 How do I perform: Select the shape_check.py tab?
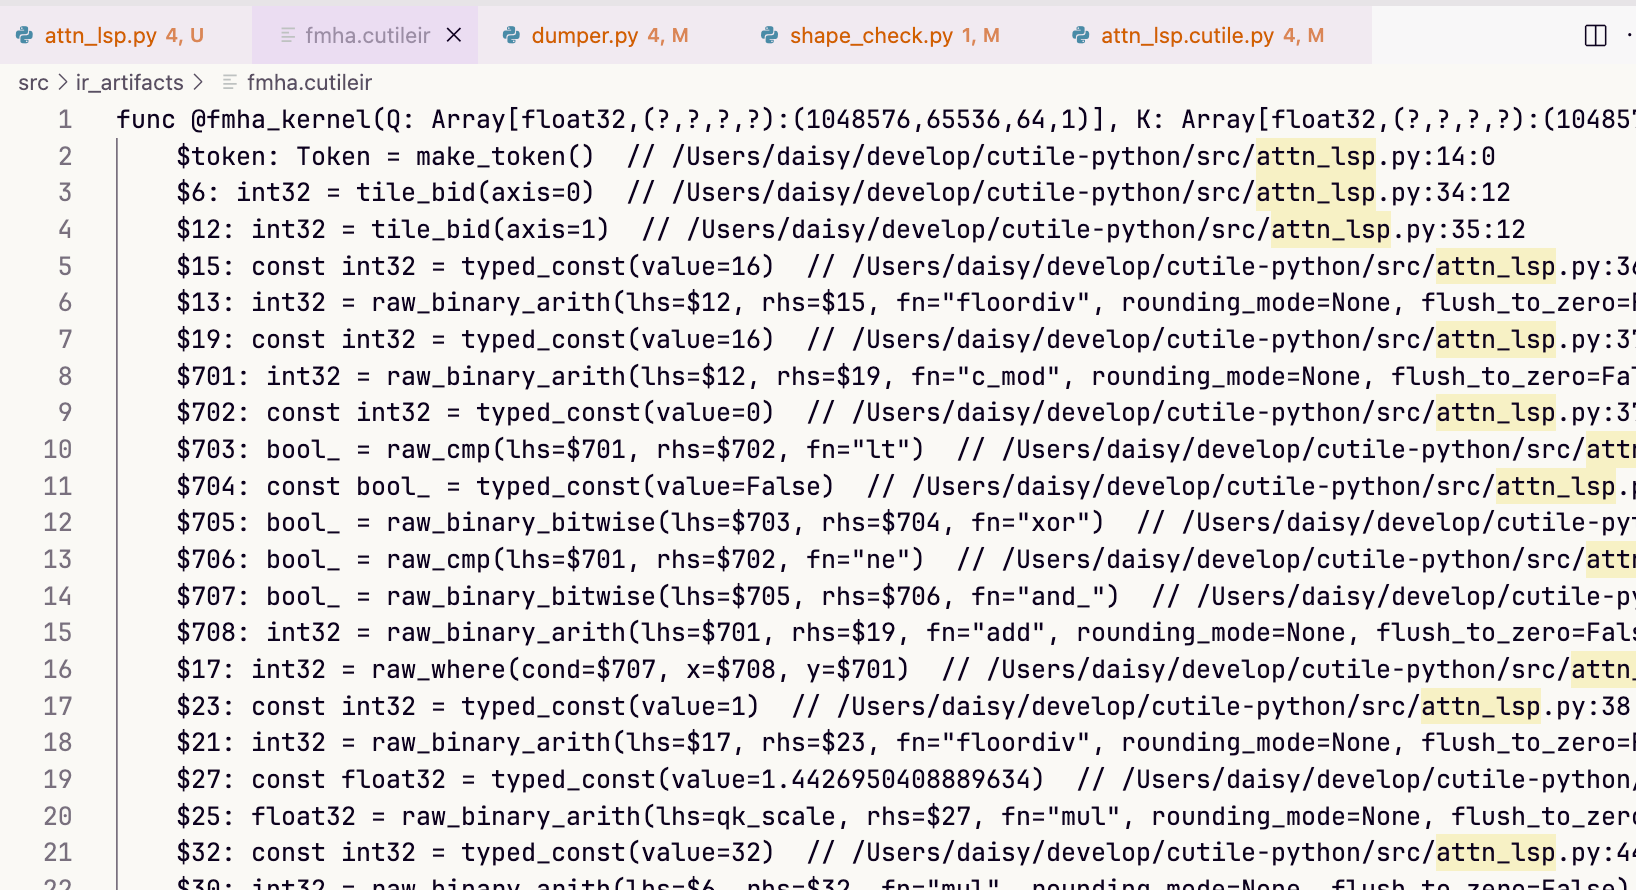pos(870,35)
